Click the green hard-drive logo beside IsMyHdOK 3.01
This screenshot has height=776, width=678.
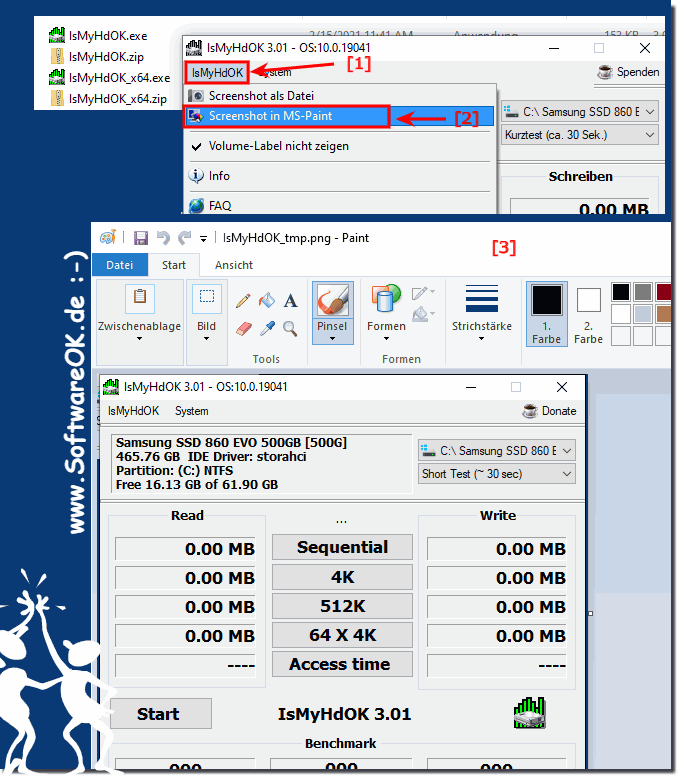530,713
